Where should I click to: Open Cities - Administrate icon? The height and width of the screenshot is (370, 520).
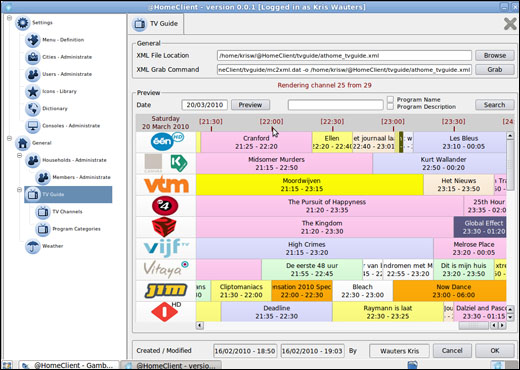[33, 57]
